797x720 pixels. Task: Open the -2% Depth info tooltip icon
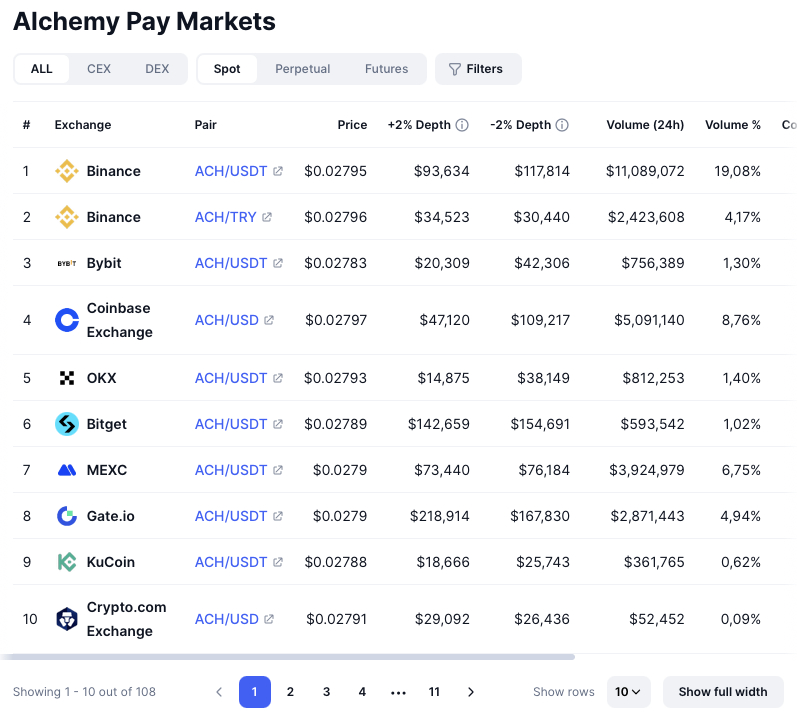point(562,125)
